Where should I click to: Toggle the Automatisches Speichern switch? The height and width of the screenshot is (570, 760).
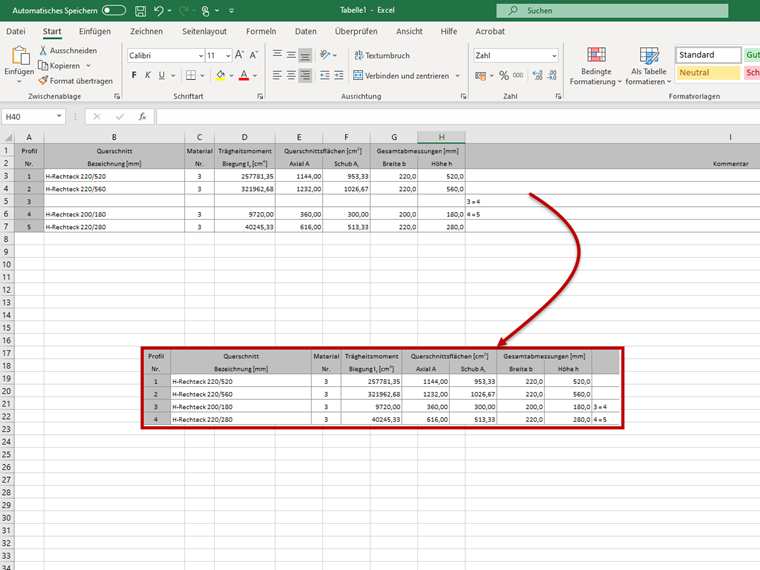(x=114, y=10)
